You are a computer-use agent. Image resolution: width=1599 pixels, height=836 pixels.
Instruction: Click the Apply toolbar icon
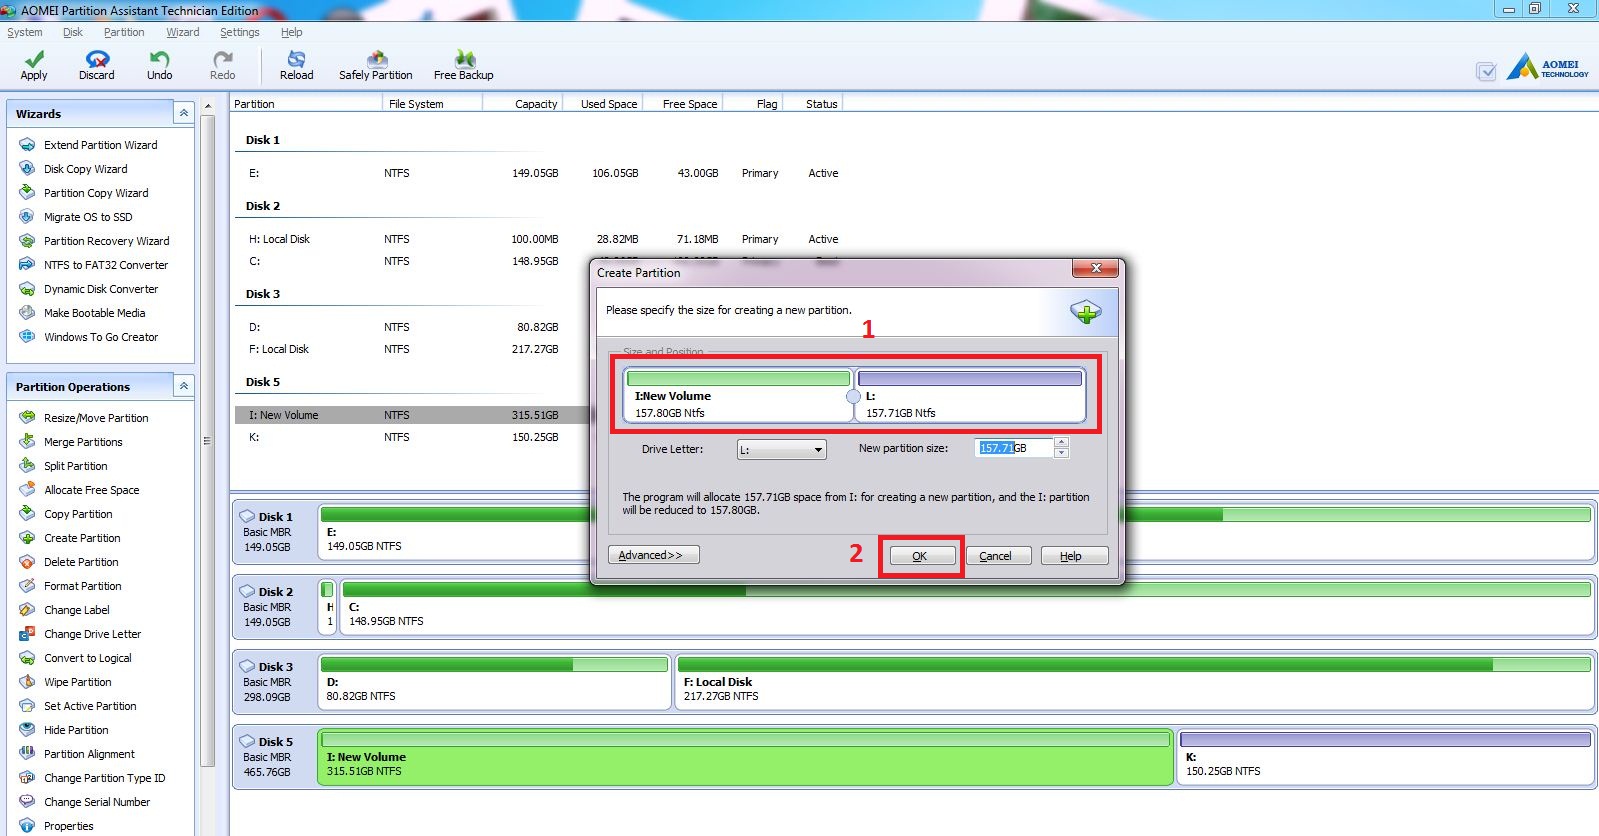click(34, 65)
